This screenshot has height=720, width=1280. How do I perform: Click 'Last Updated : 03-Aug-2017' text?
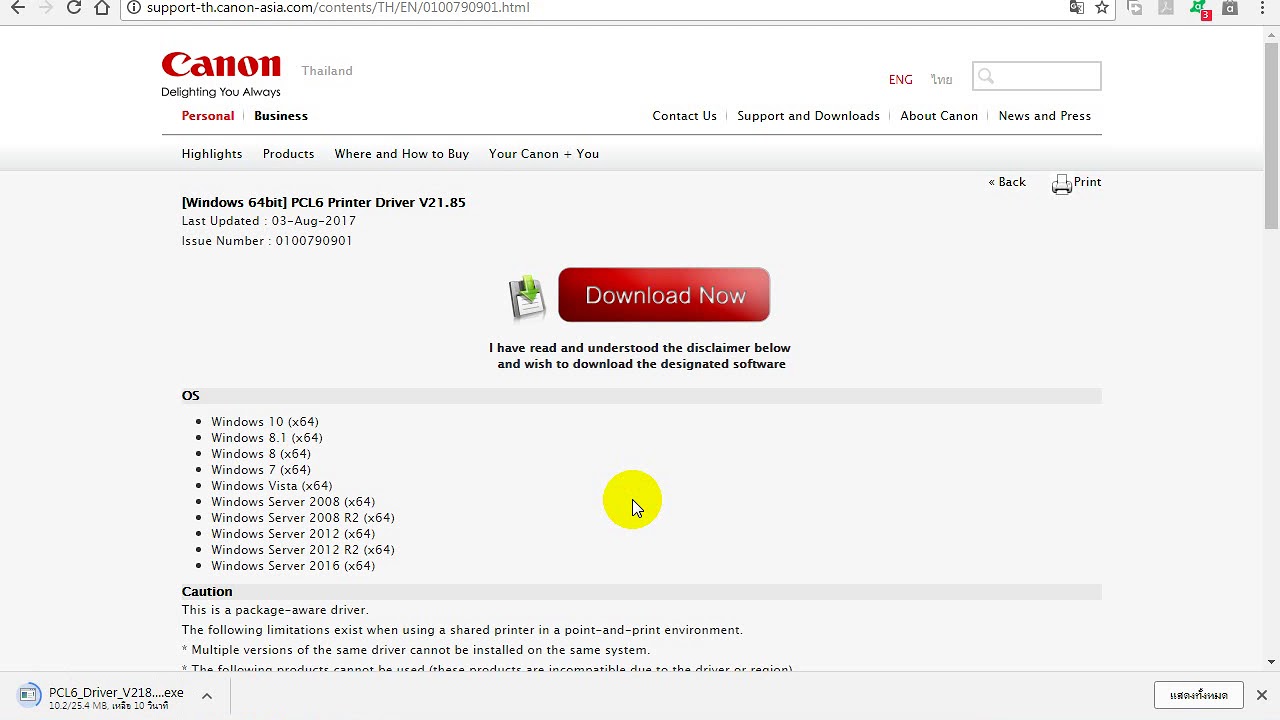pos(269,221)
